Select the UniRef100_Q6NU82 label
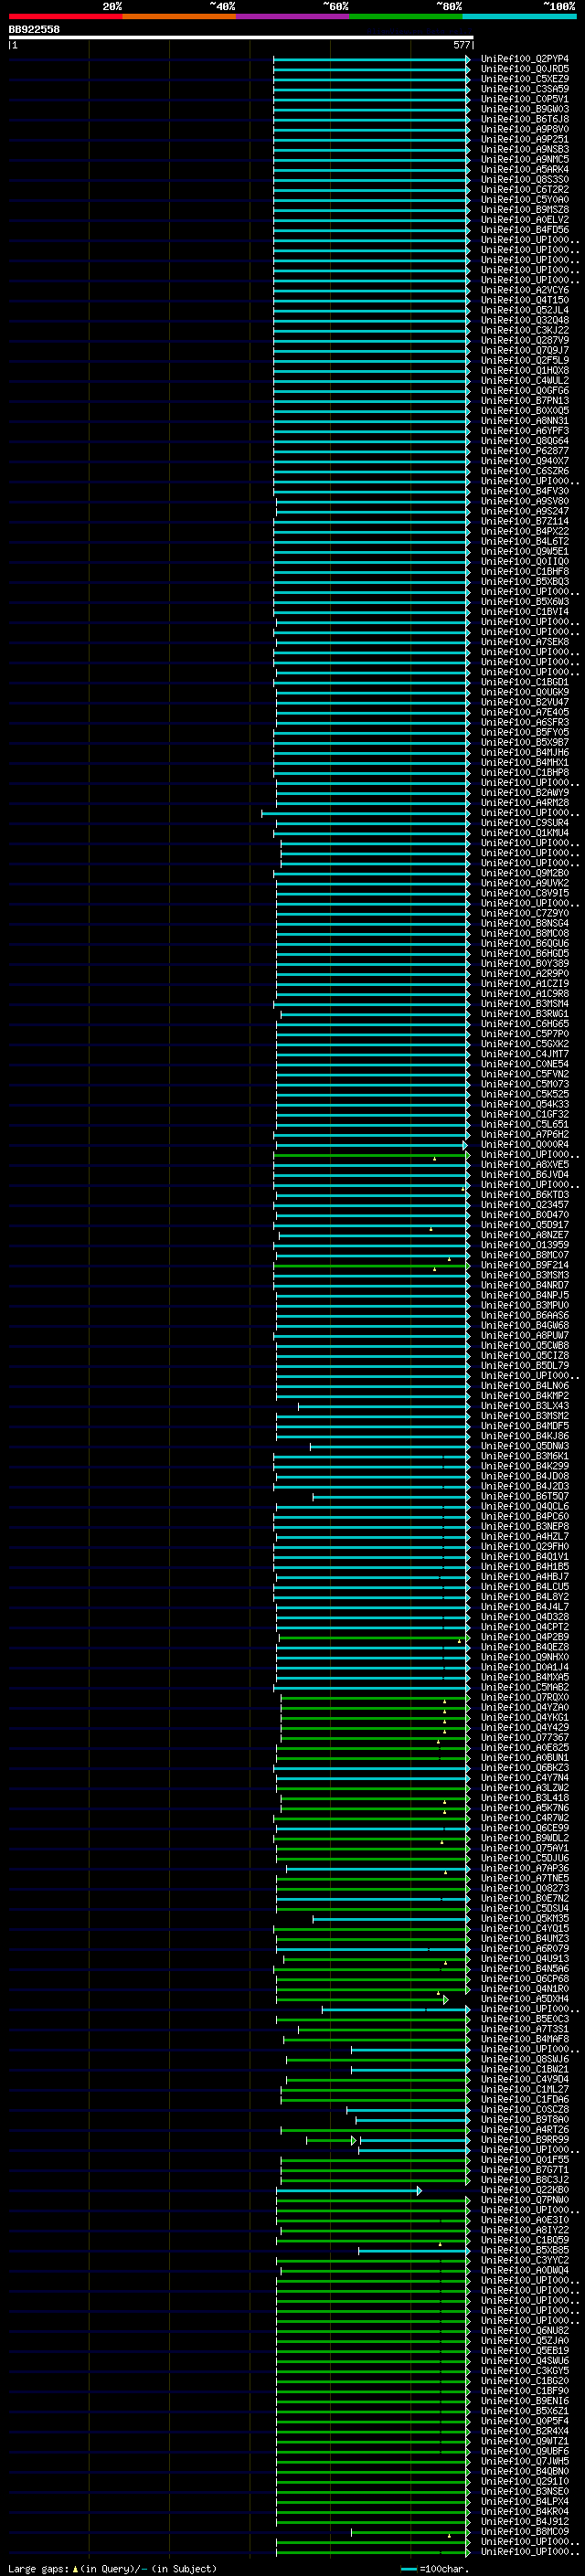Image resolution: width=585 pixels, height=2576 pixels. 525,2331
